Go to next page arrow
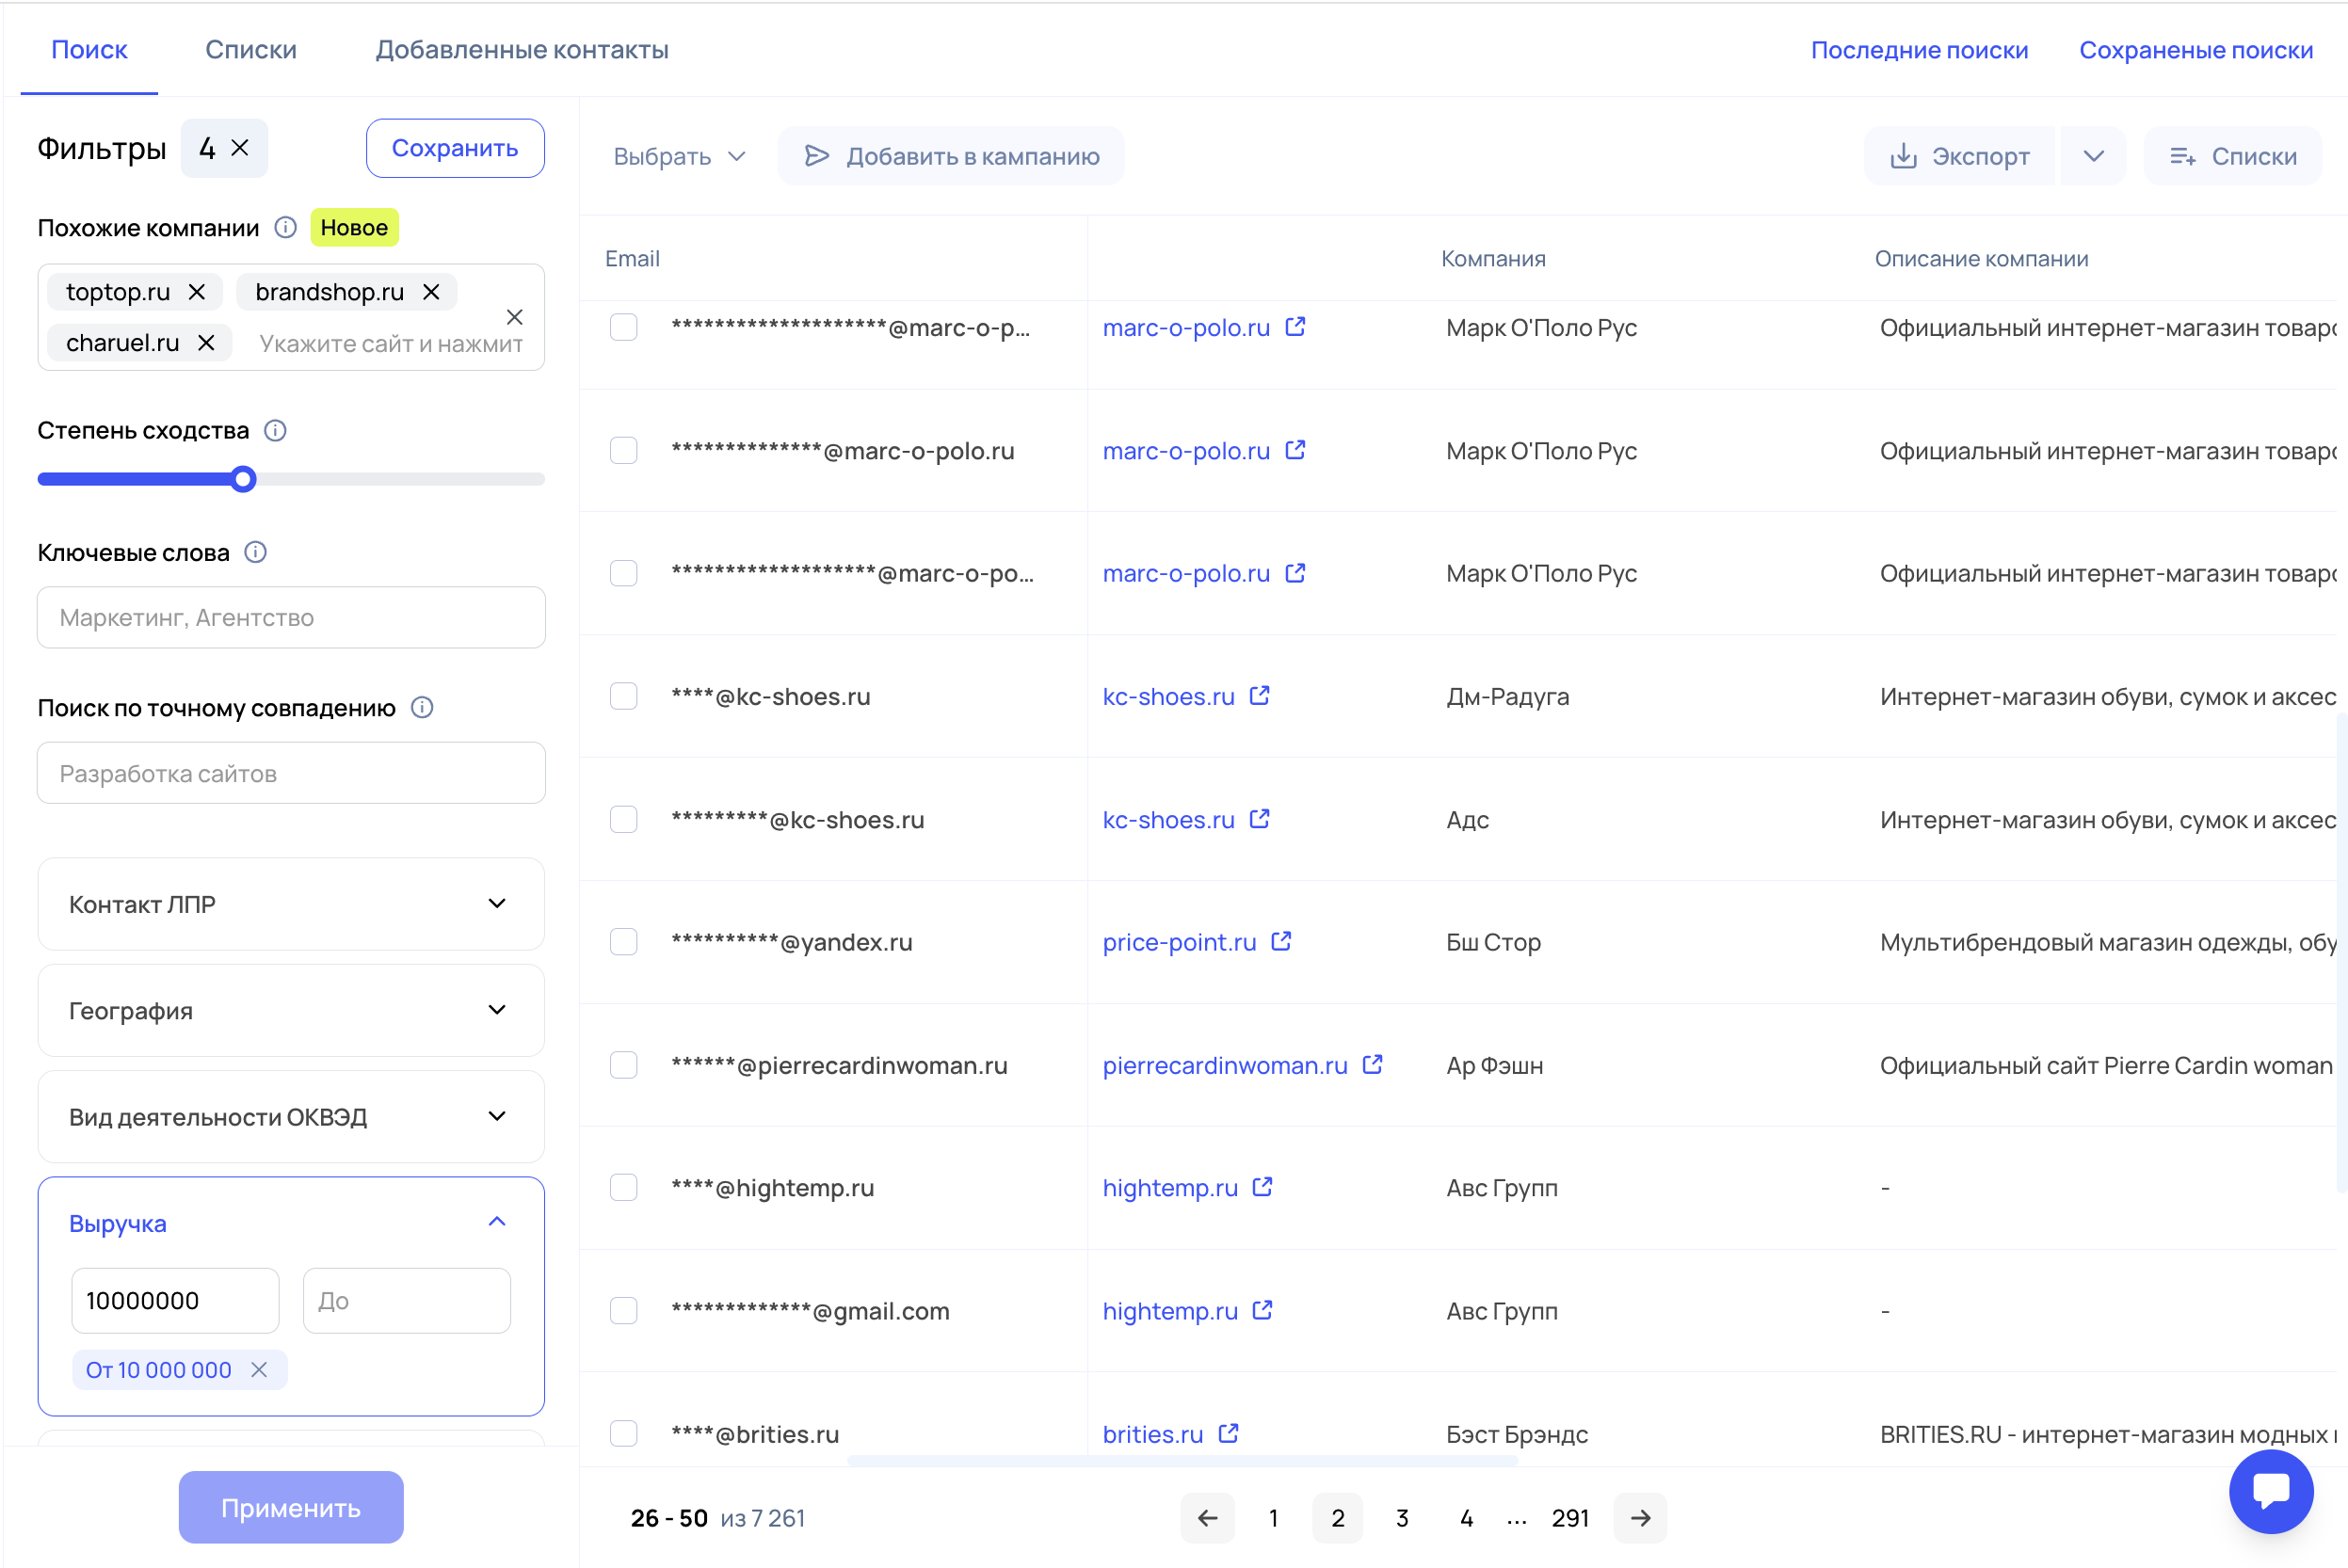 point(1640,1518)
